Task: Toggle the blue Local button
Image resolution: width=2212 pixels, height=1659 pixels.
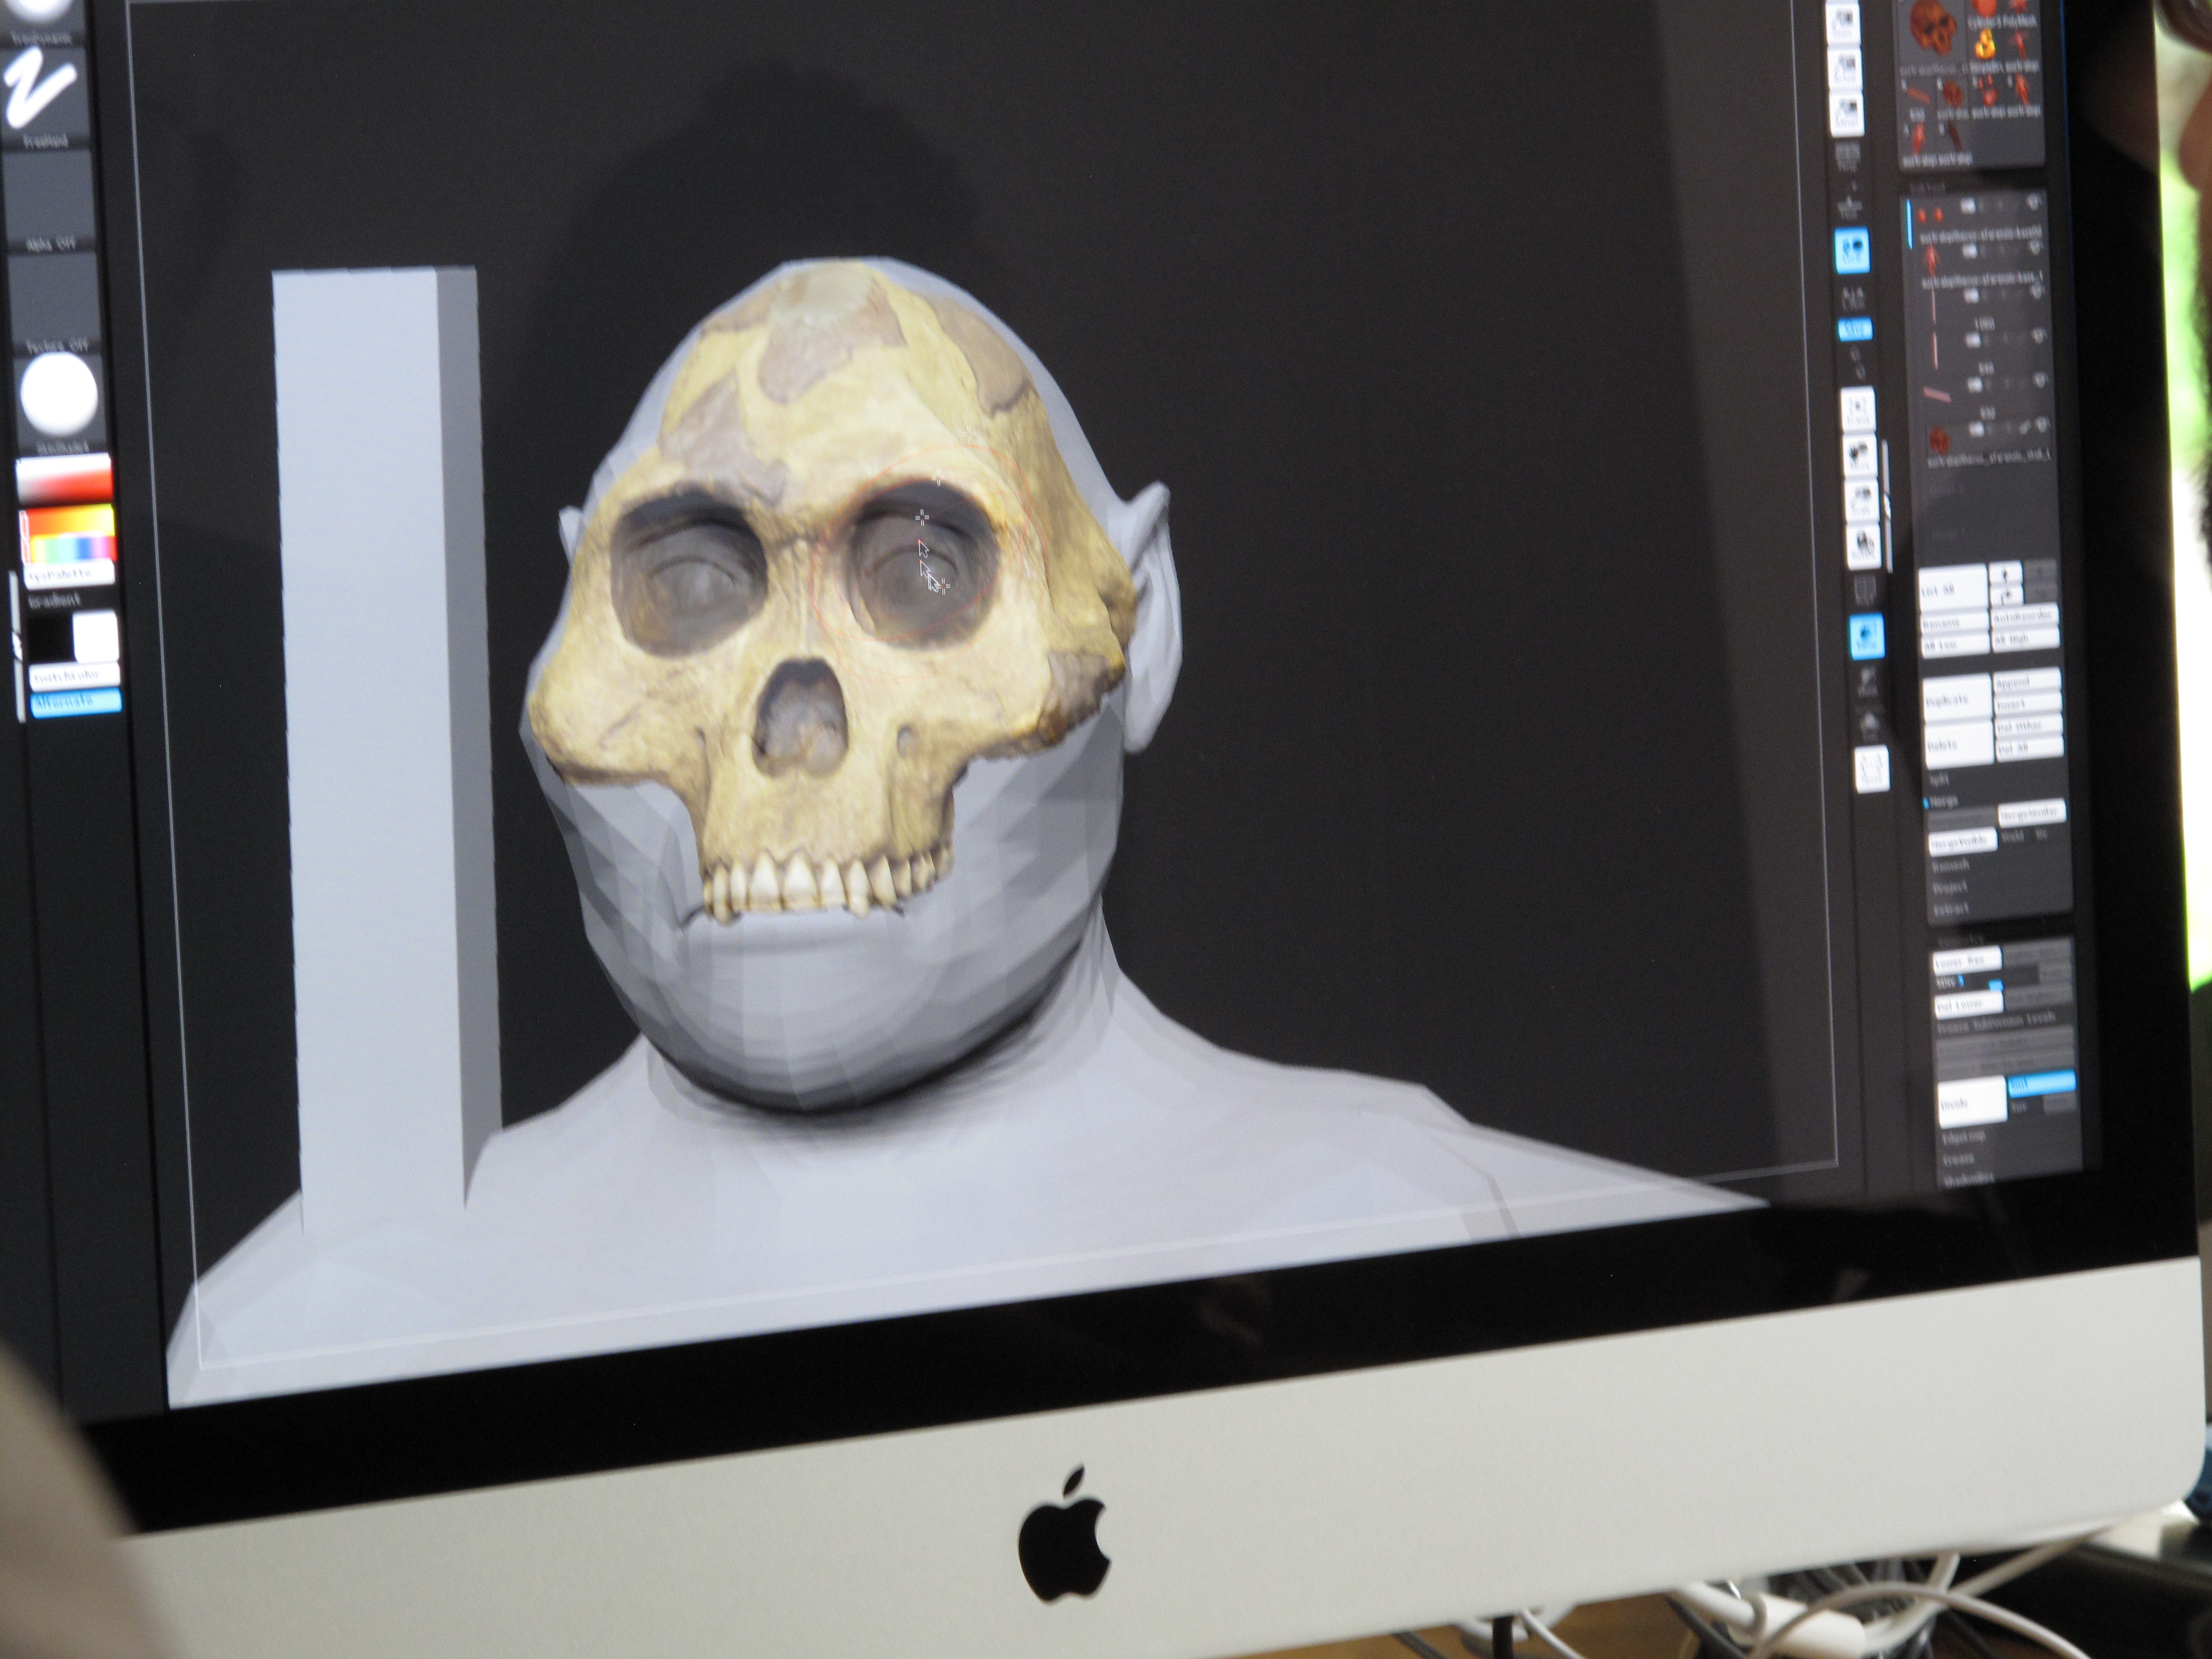Action: 1852,249
